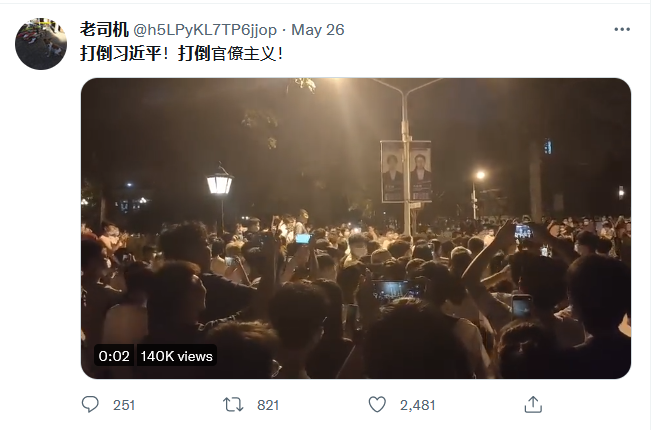Click the 821 retweets count
Viewport: 659px width, 430px height.
(268, 405)
